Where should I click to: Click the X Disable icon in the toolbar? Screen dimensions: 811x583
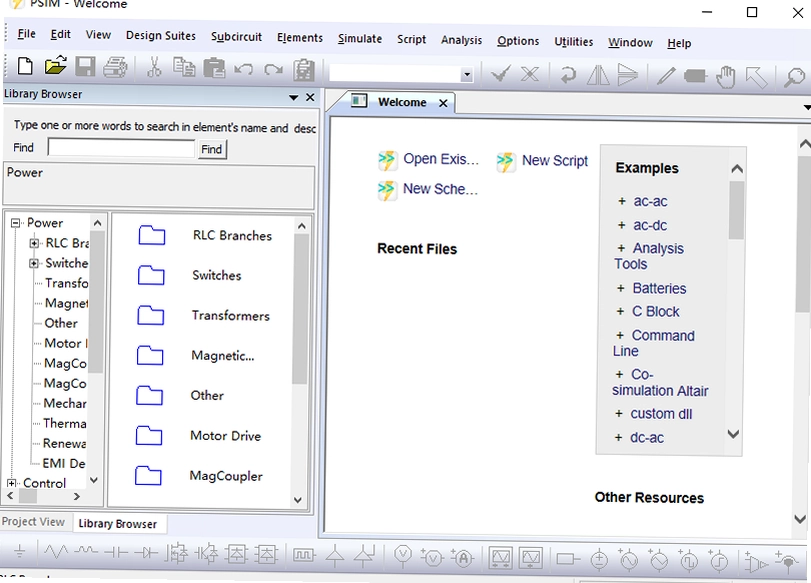[530, 74]
